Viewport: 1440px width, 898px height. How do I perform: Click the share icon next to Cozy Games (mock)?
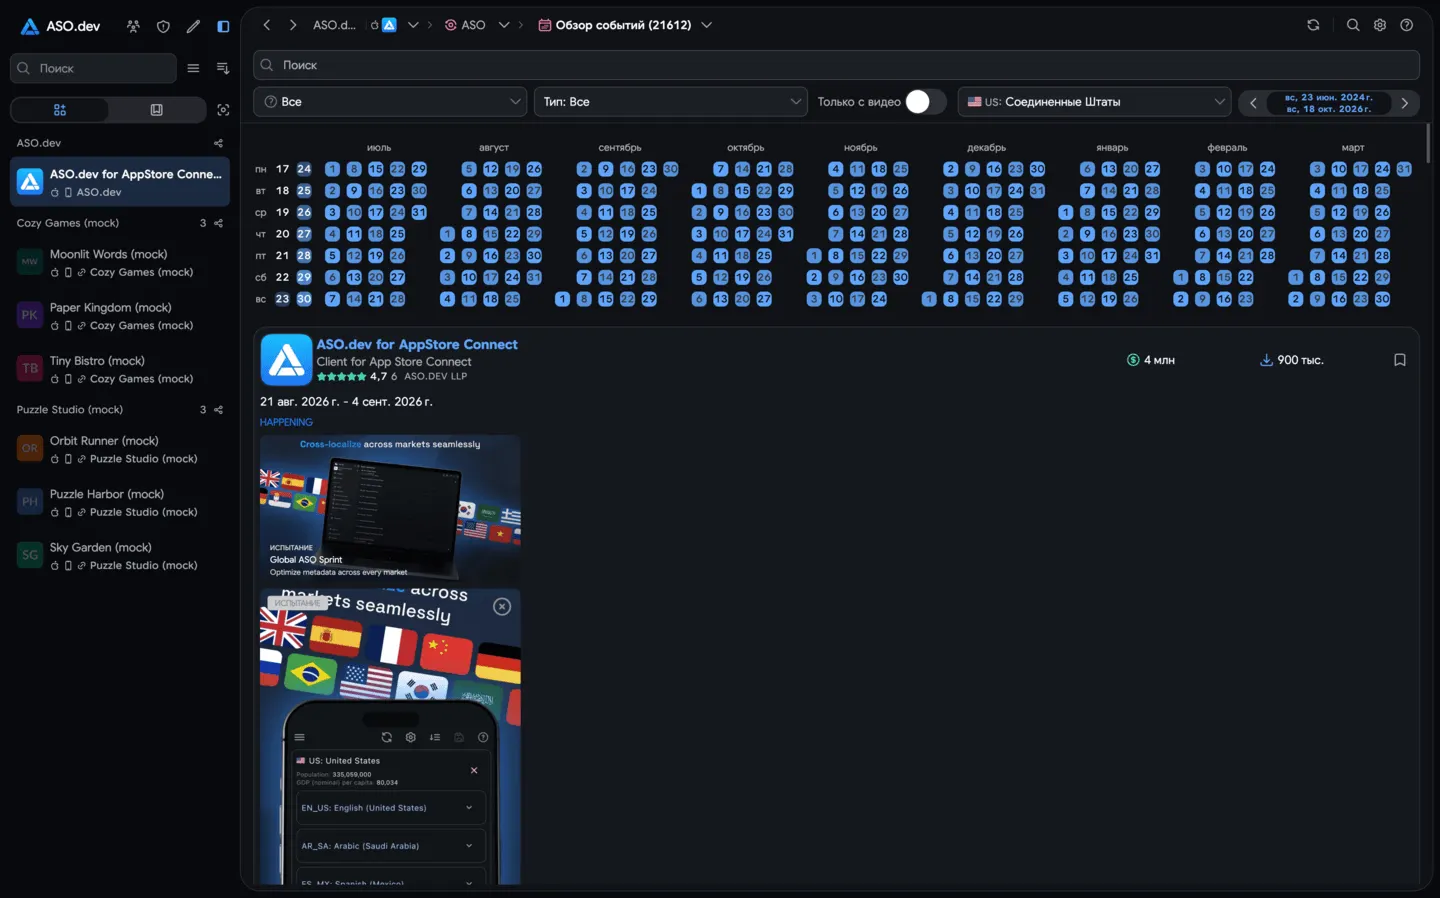(x=219, y=223)
